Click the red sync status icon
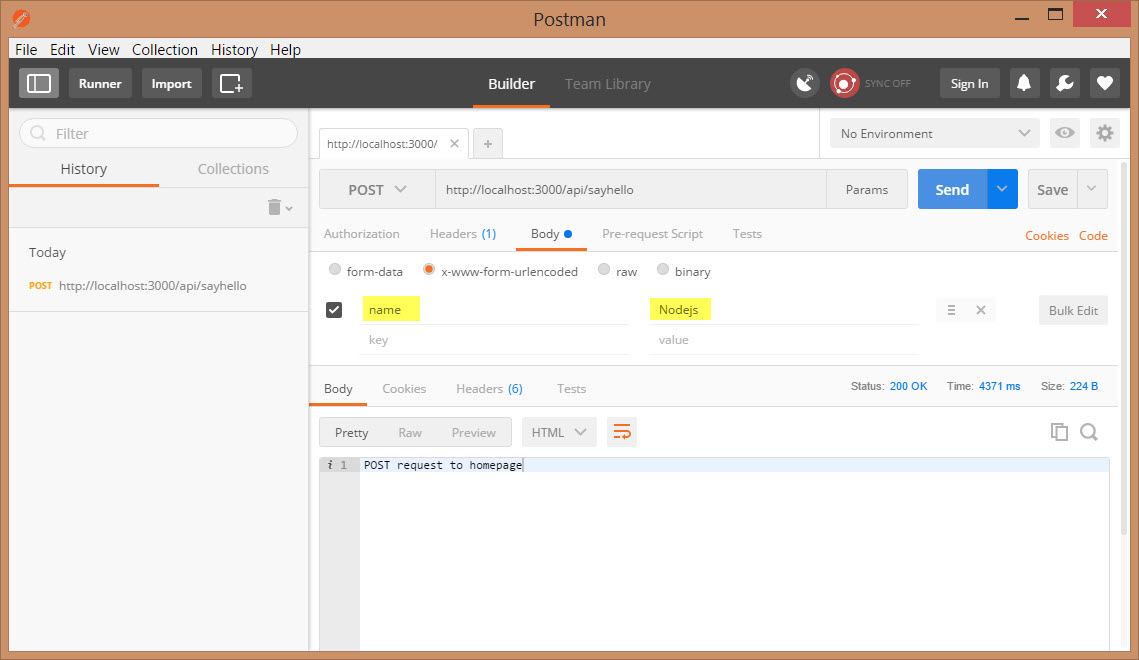The height and width of the screenshot is (660, 1139). click(844, 83)
